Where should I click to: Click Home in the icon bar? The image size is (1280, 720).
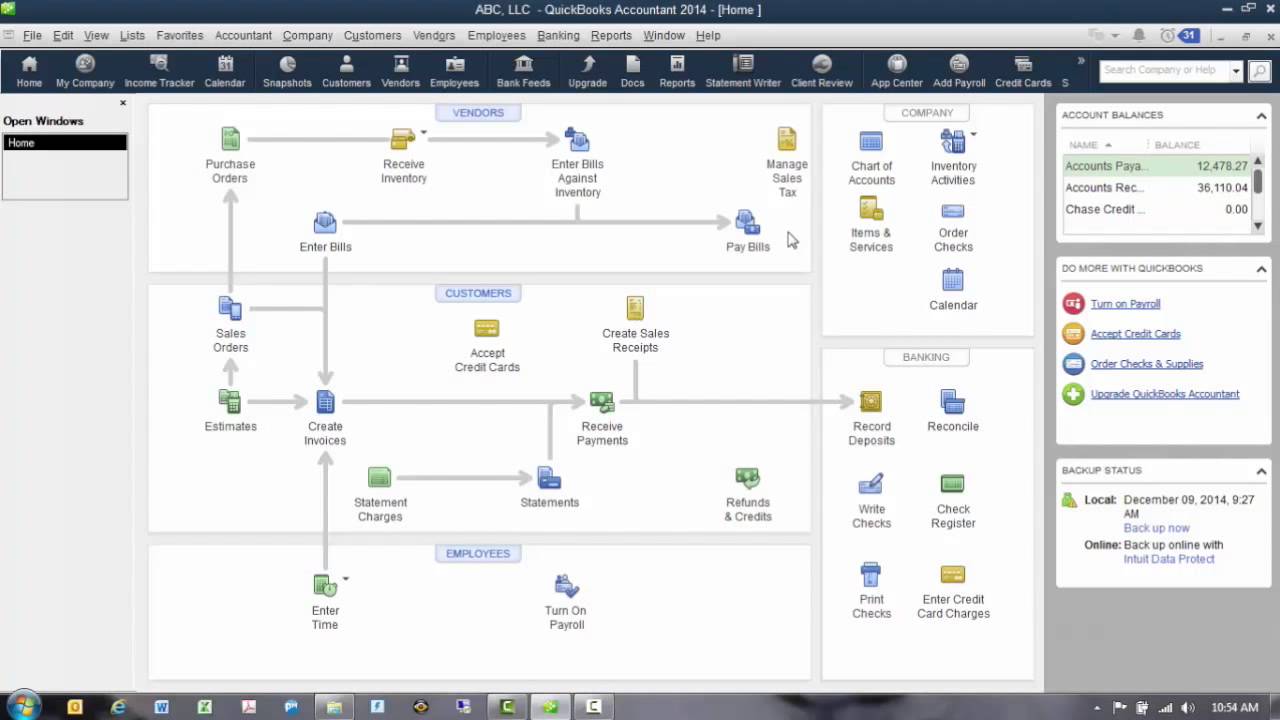pos(29,72)
